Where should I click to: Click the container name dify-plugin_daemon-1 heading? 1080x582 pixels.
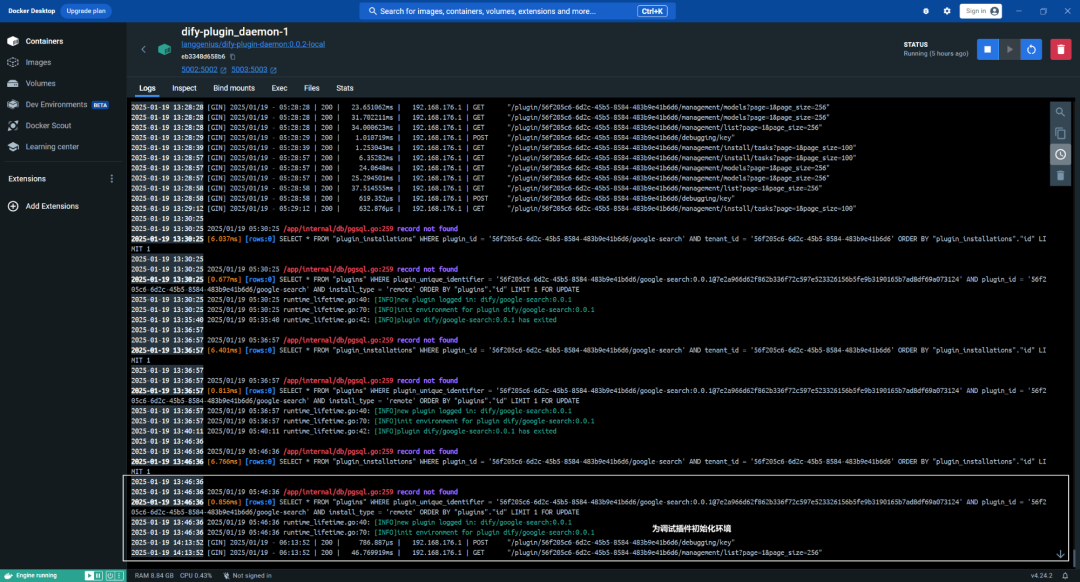235,32
